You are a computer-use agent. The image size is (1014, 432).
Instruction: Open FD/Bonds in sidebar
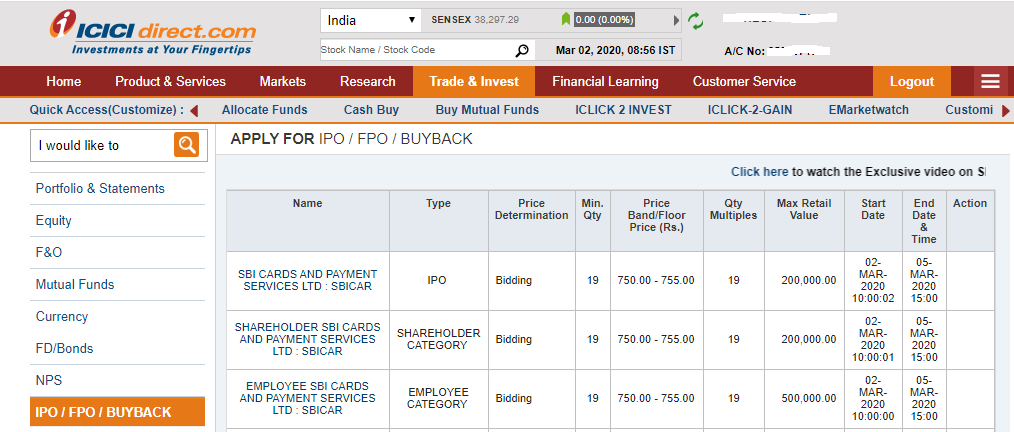65,349
